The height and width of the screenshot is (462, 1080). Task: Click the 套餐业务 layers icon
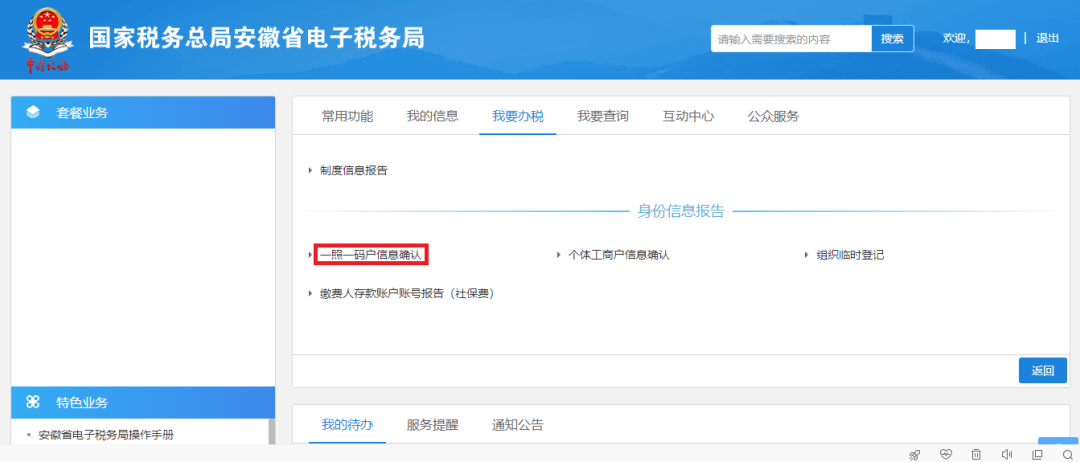33,112
